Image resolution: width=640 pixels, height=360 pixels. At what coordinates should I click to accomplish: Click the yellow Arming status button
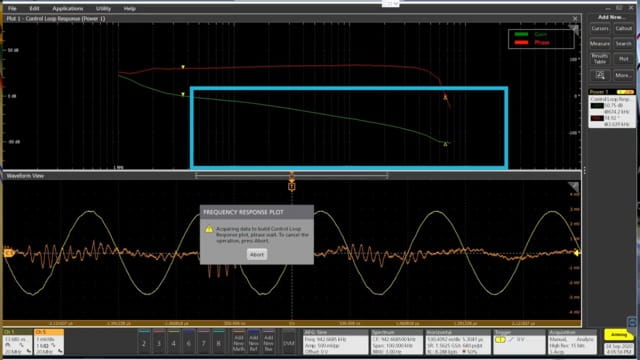click(619, 335)
